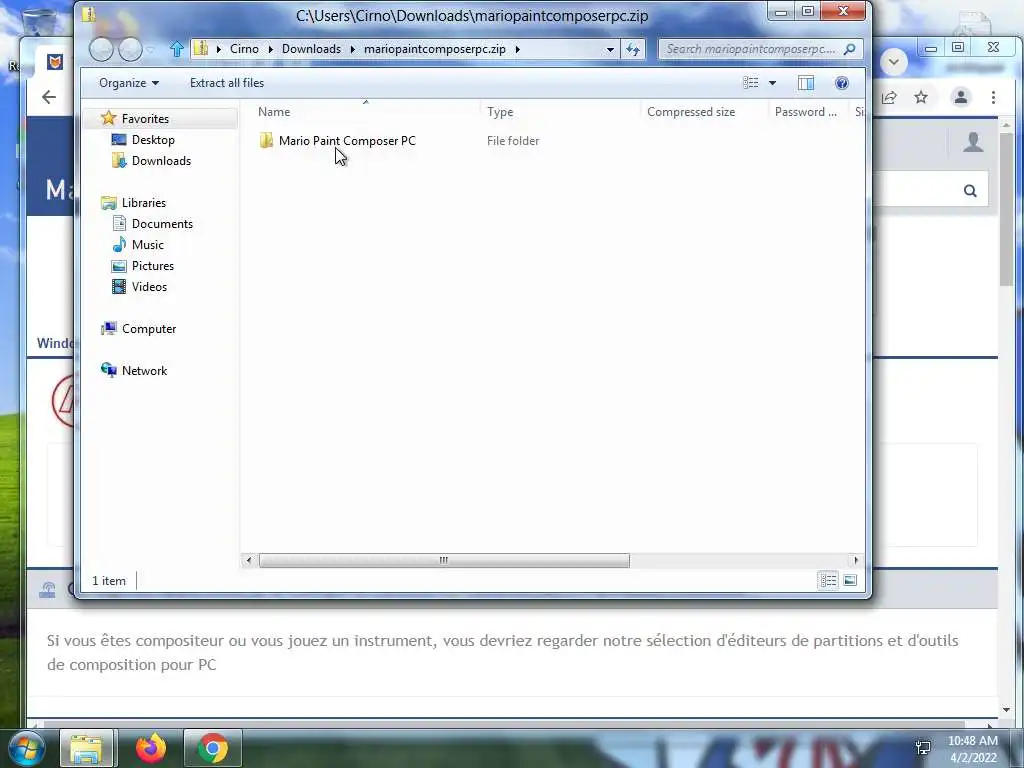Sort by the Type column header
This screenshot has width=1024, height=768.
click(500, 112)
